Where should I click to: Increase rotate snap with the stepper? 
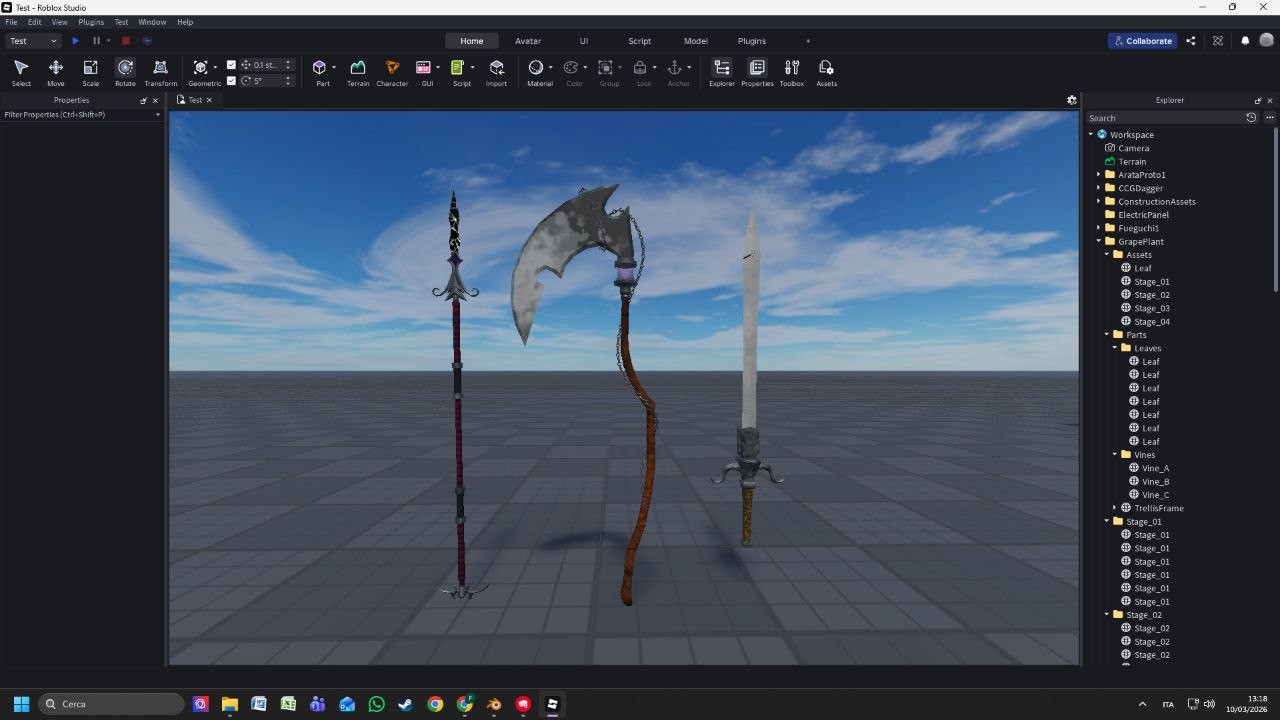pyautogui.click(x=288, y=78)
